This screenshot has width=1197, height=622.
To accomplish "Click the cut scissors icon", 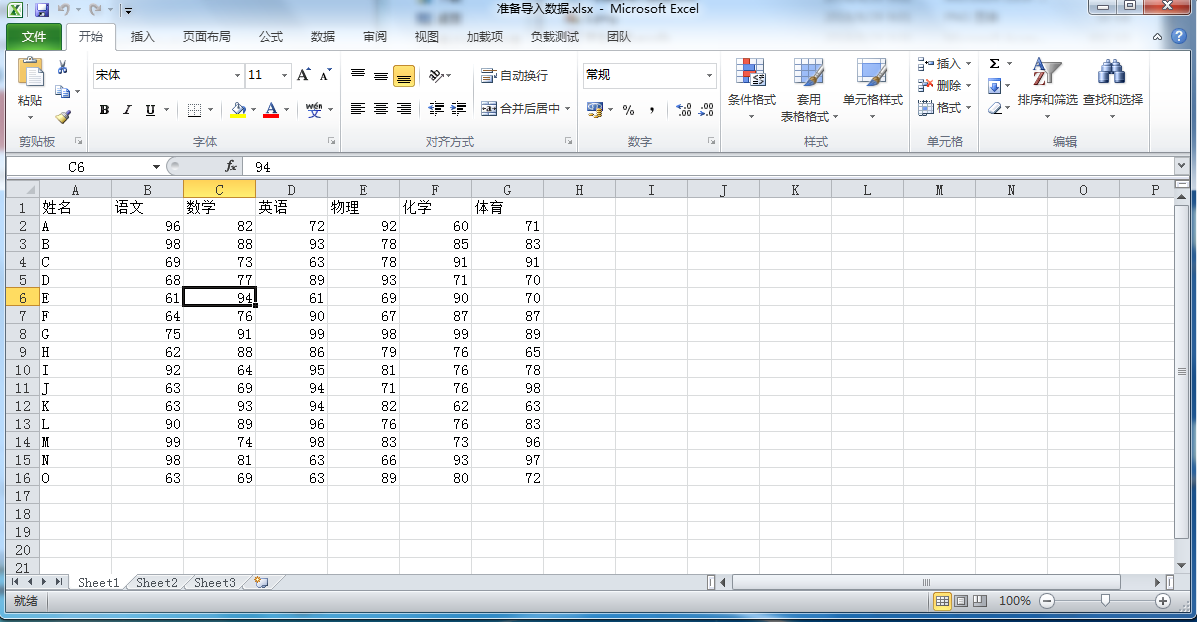I will 62,64.
